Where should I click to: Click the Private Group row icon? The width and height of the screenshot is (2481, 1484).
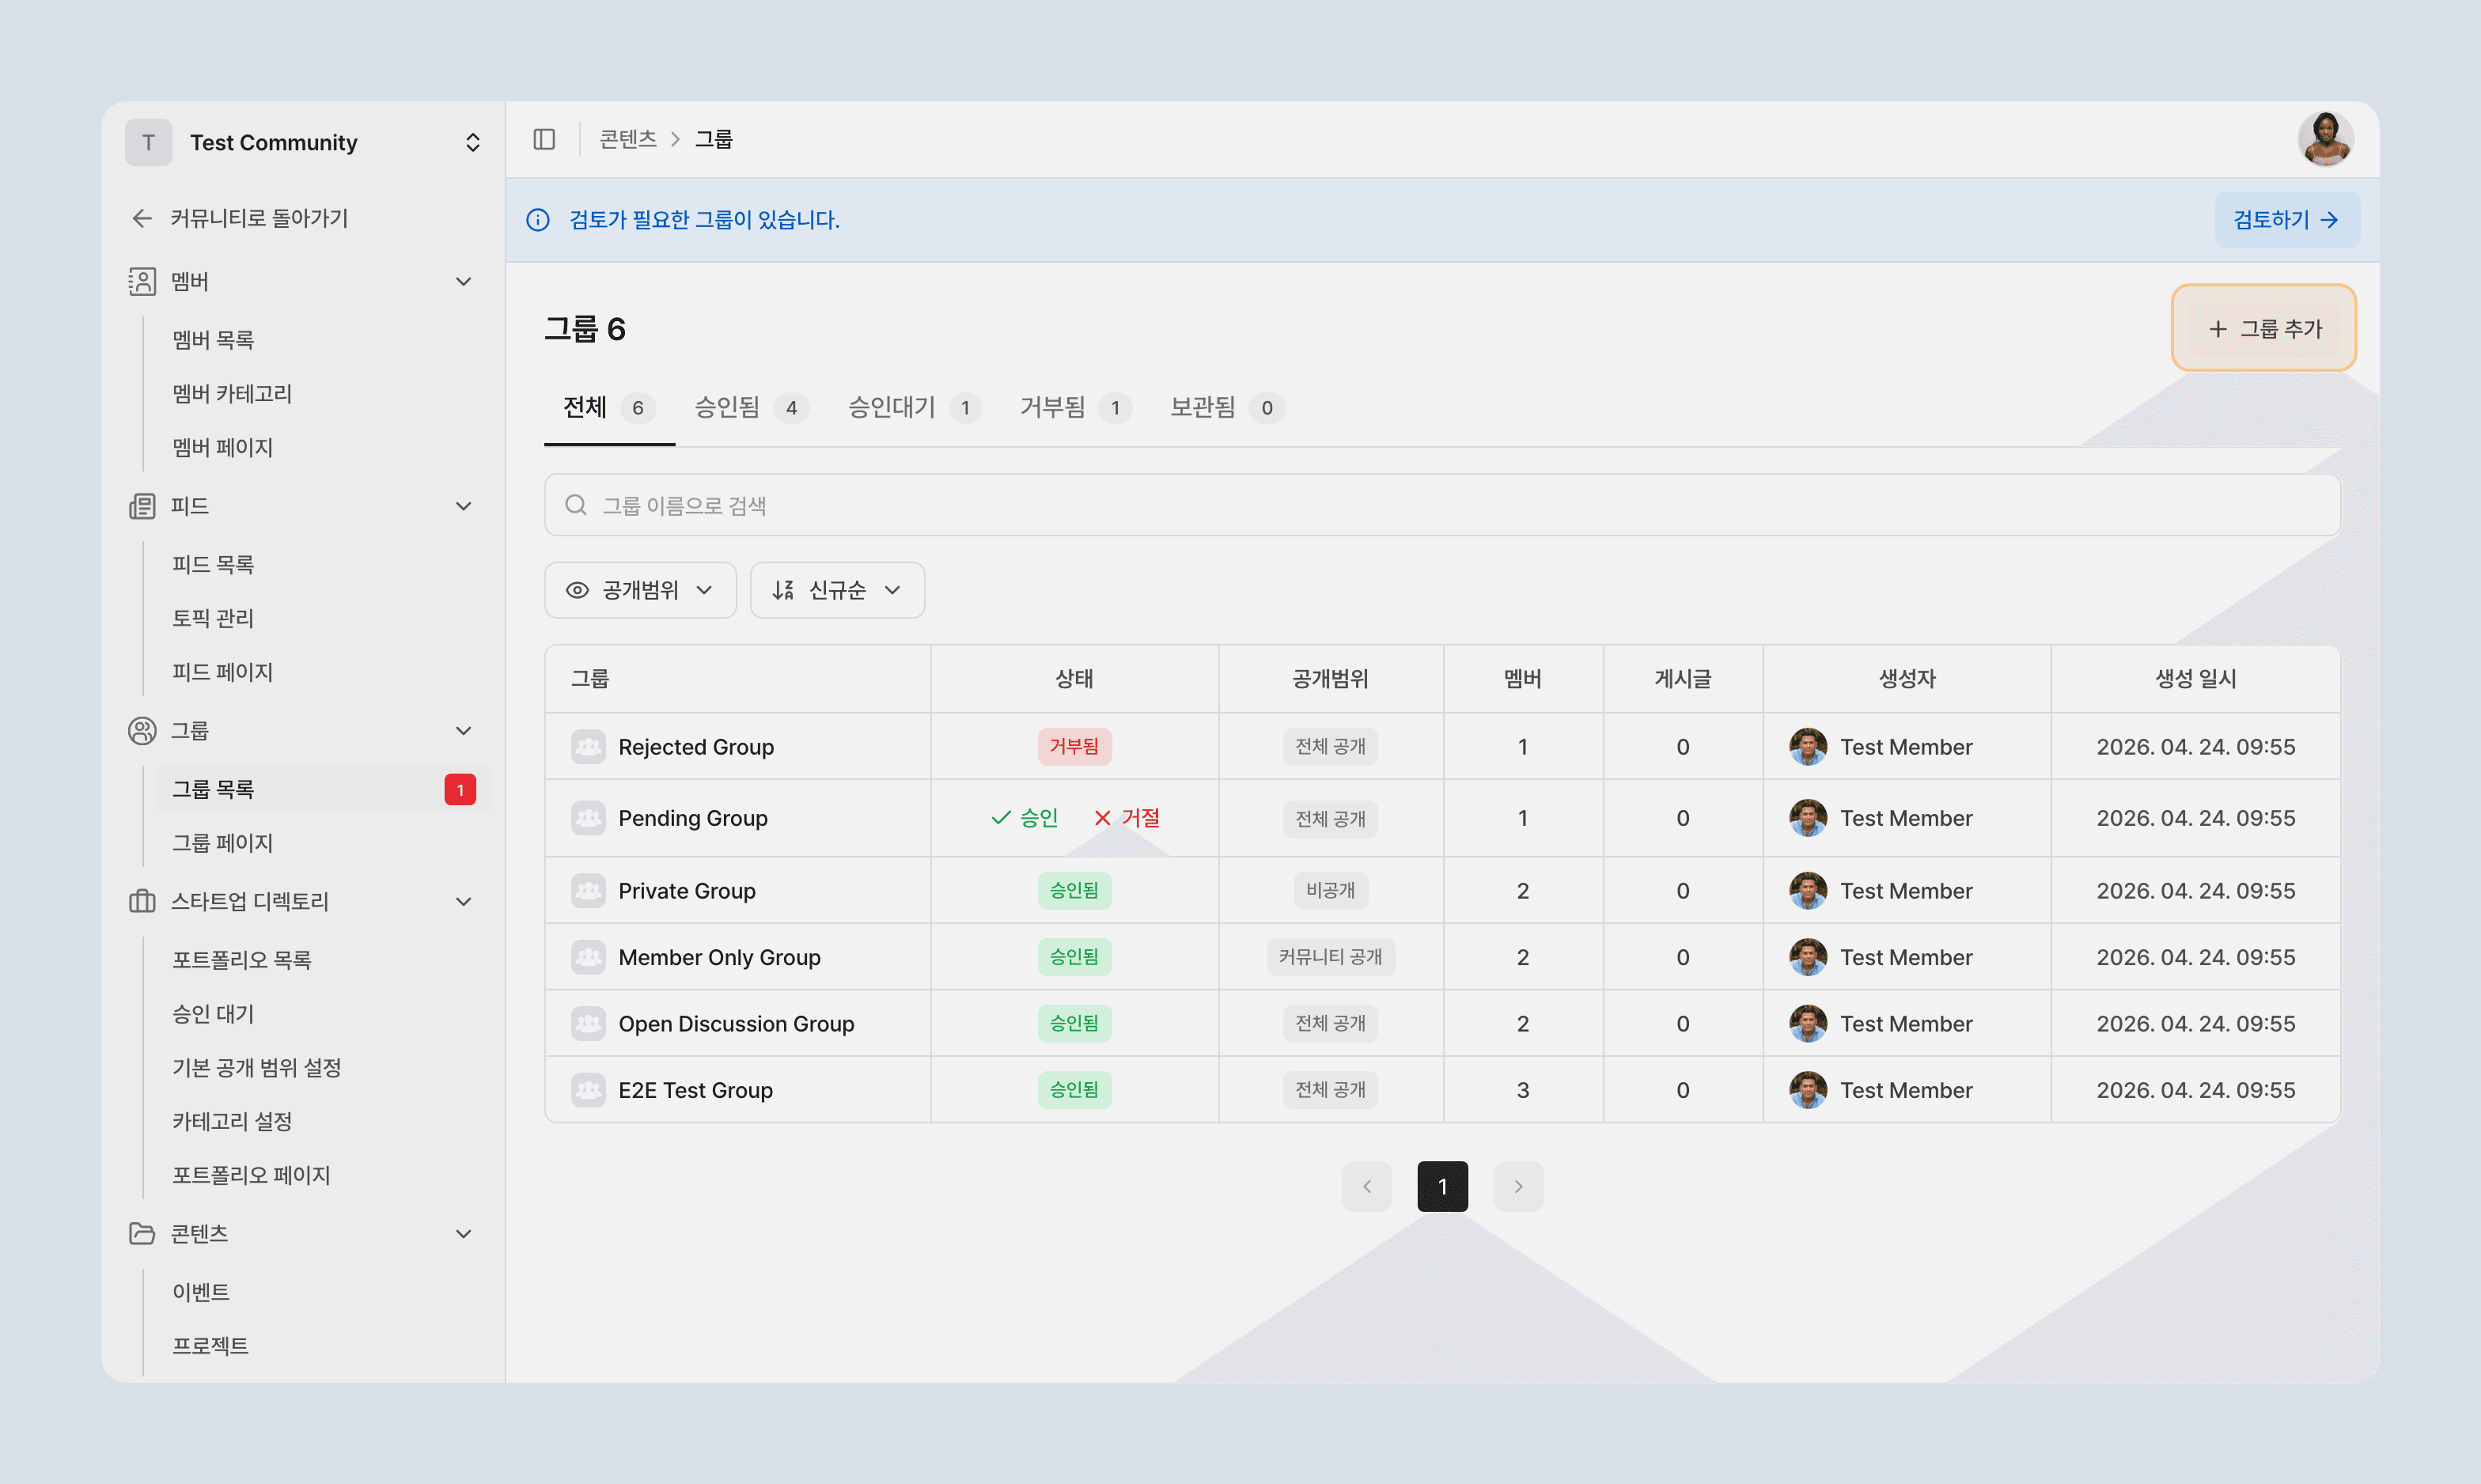click(588, 891)
